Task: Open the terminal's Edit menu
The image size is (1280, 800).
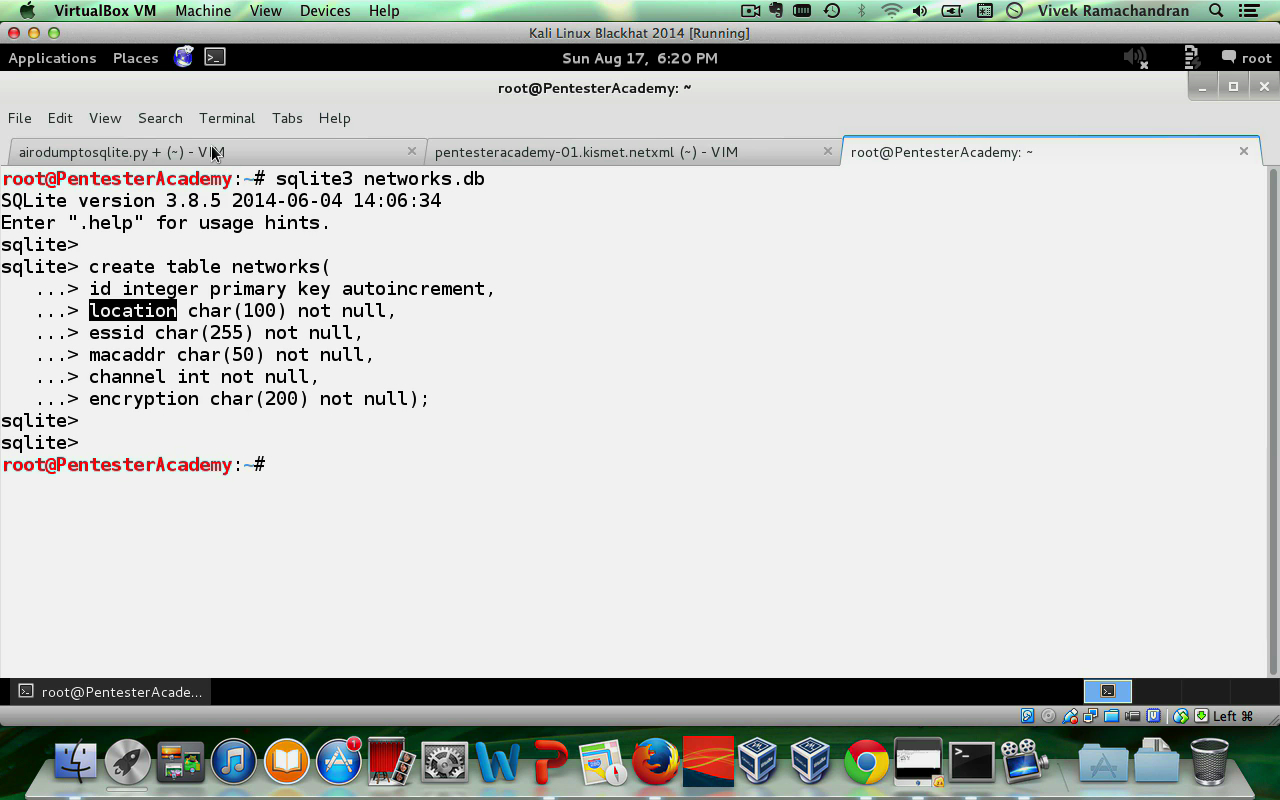Action: point(60,118)
